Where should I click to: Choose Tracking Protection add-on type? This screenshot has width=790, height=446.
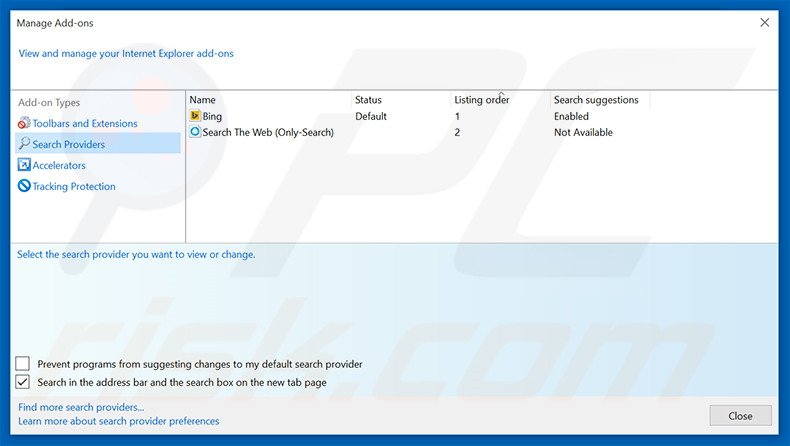[x=74, y=186]
